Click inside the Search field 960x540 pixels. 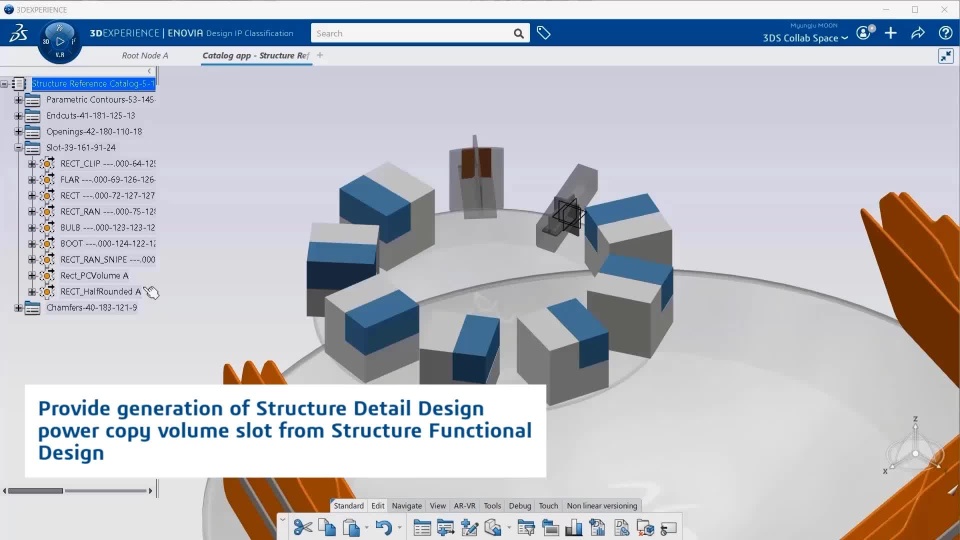(x=410, y=33)
